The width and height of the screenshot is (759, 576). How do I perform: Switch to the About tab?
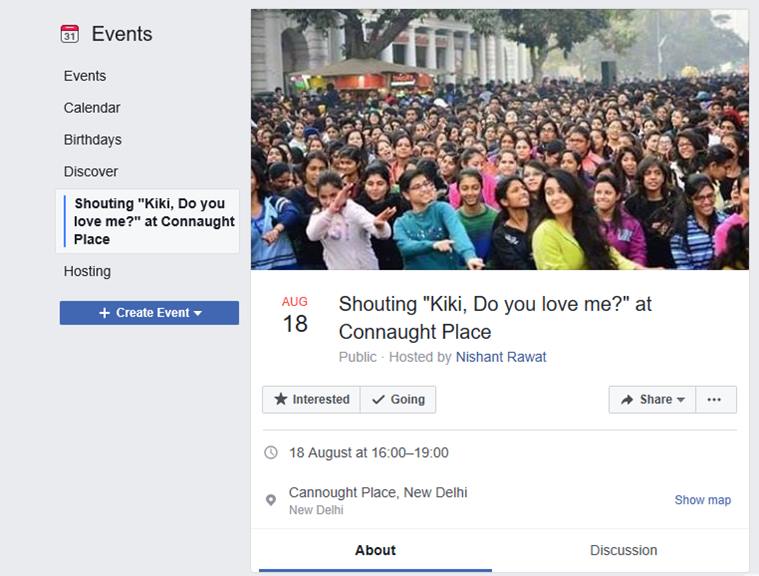pos(375,550)
